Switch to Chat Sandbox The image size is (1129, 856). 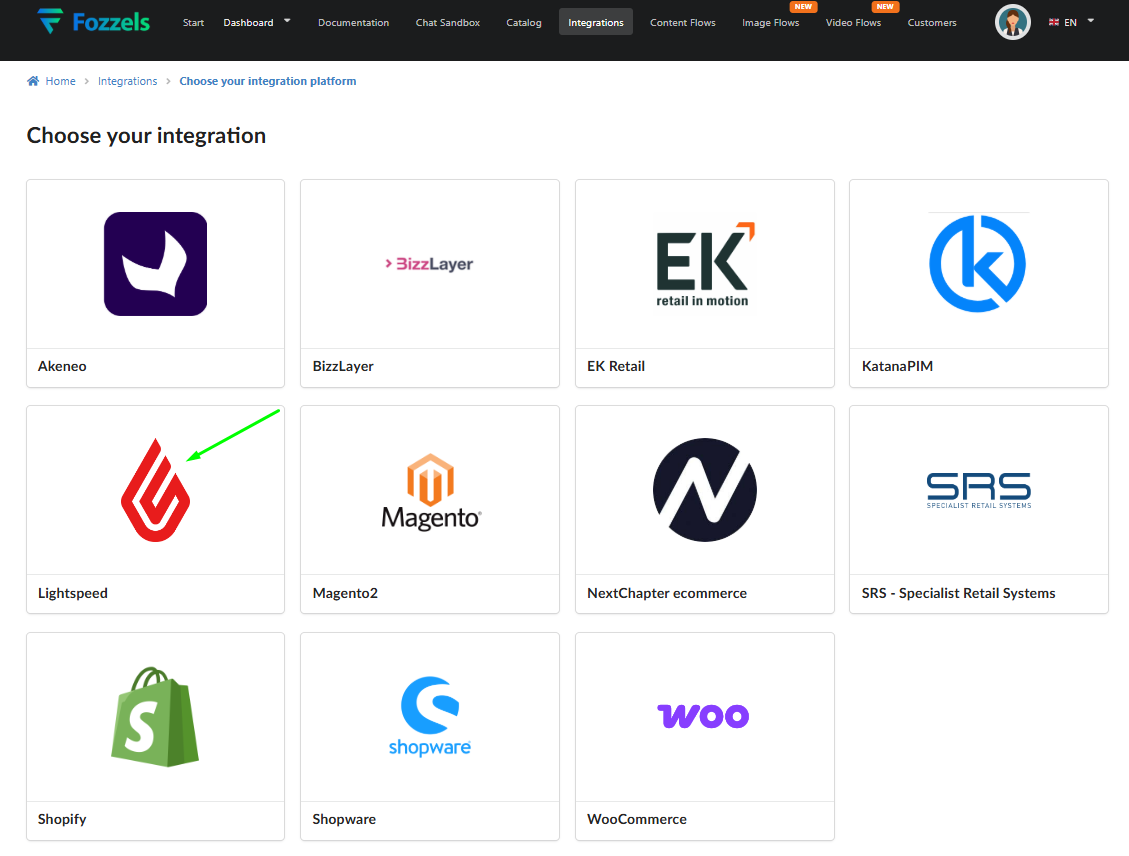coord(448,22)
